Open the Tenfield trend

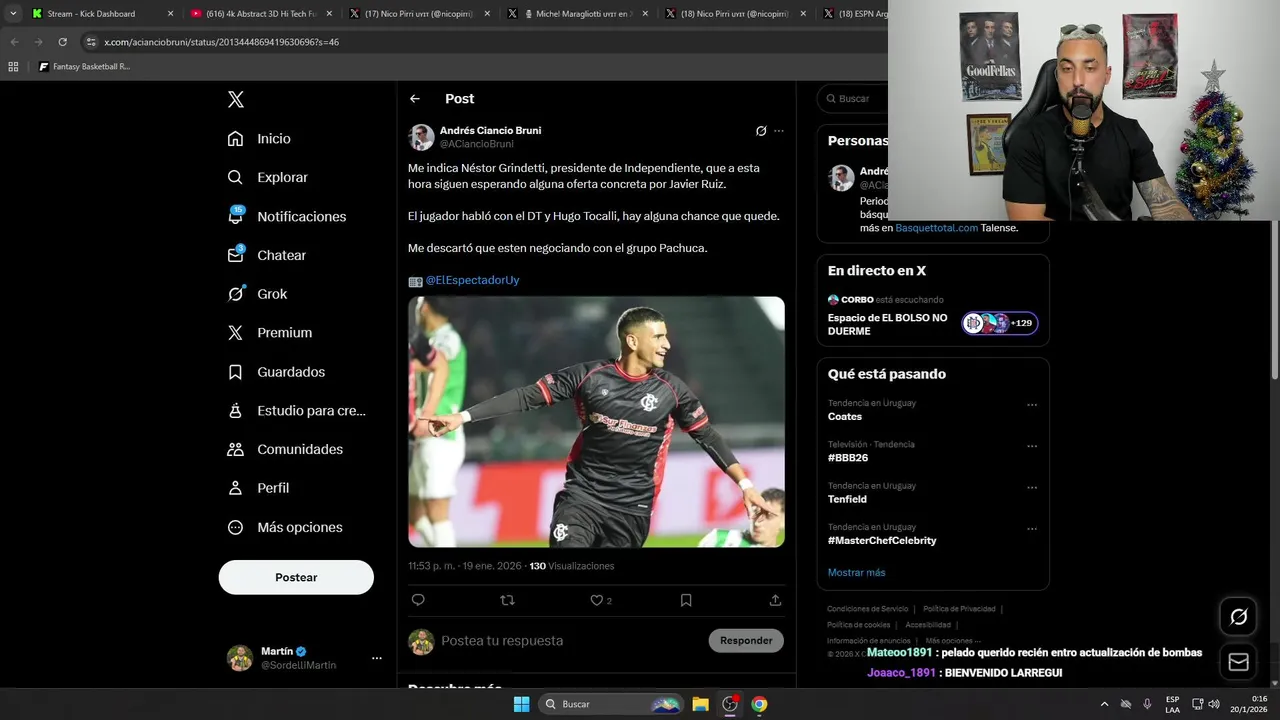click(x=847, y=499)
